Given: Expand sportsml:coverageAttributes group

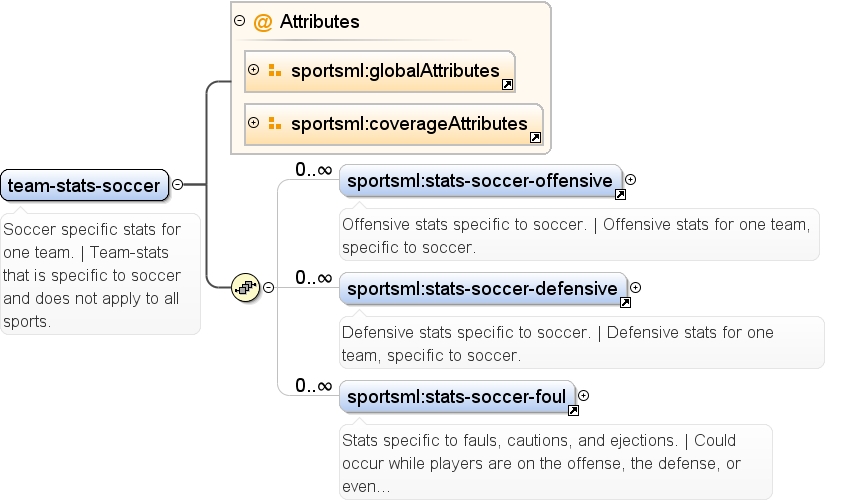Looking at the screenshot, I should (x=253, y=122).
